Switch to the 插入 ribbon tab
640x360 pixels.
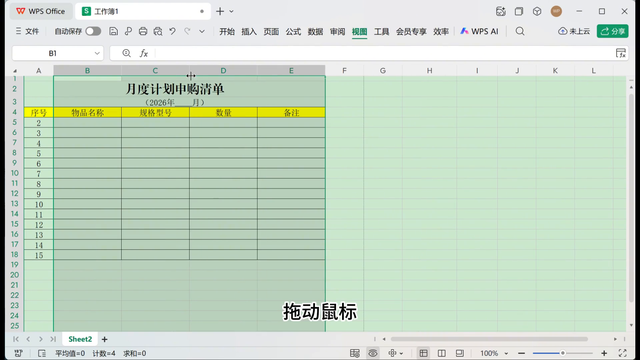pos(249,31)
